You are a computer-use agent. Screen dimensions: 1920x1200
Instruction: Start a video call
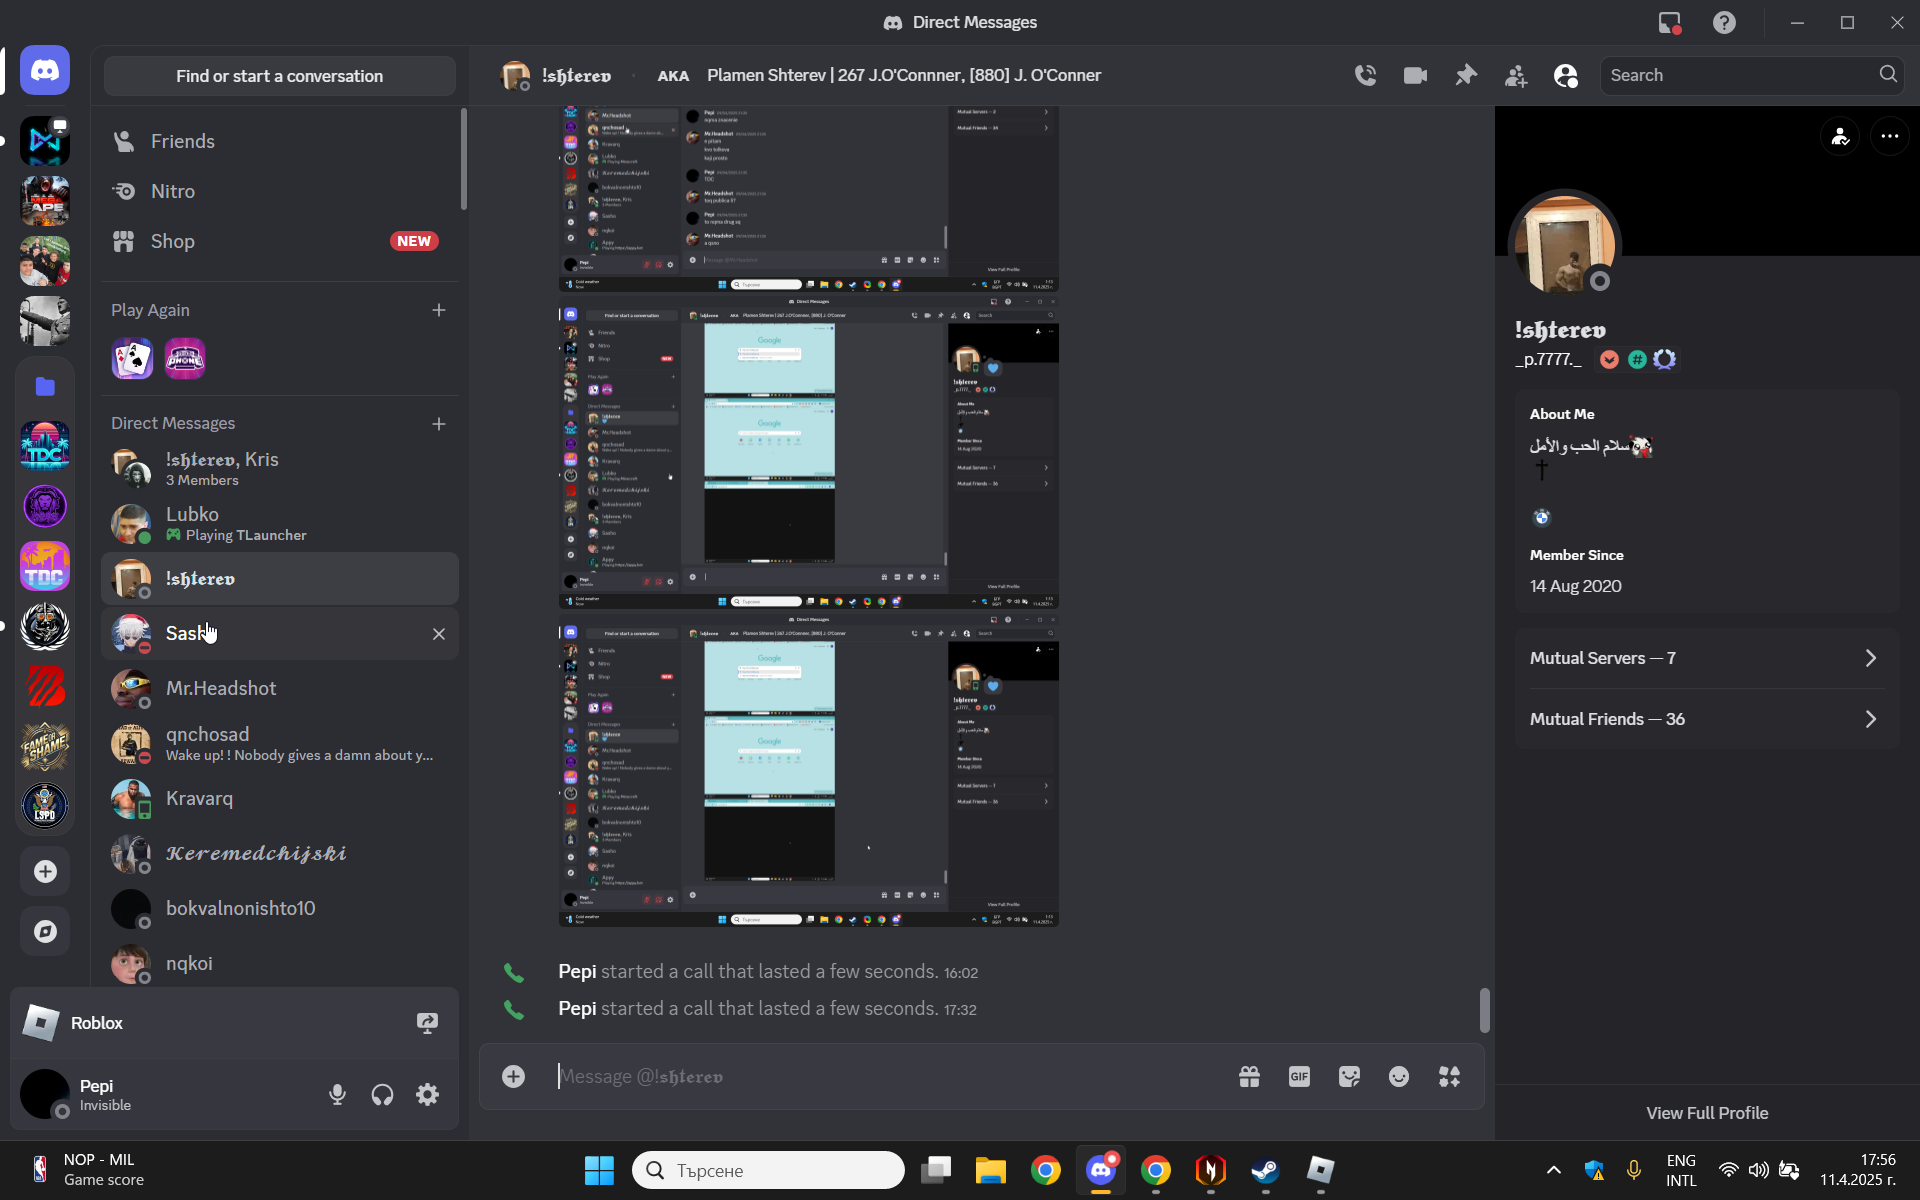coord(1415,75)
